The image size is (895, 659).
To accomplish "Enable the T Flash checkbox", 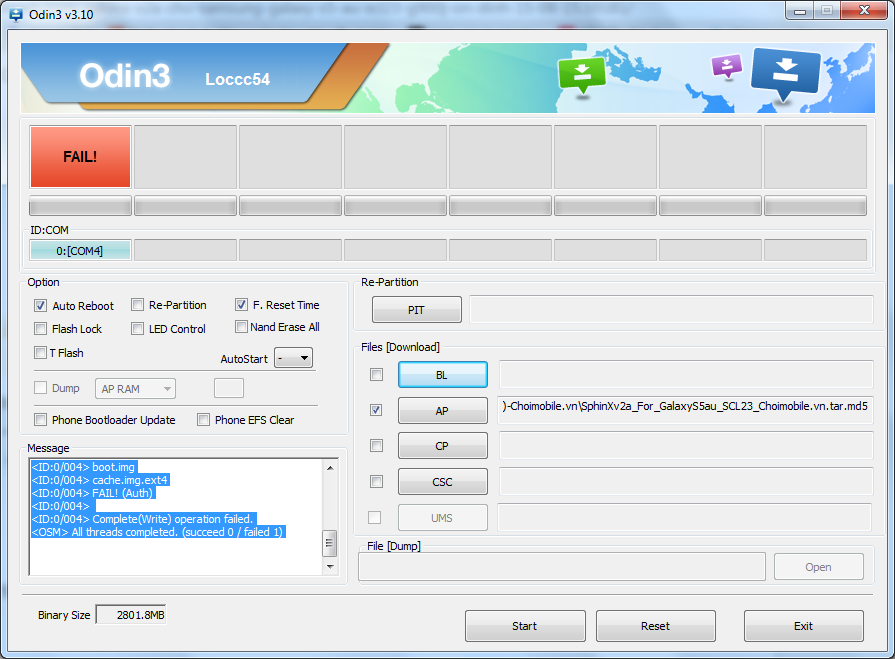I will tap(41, 353).
